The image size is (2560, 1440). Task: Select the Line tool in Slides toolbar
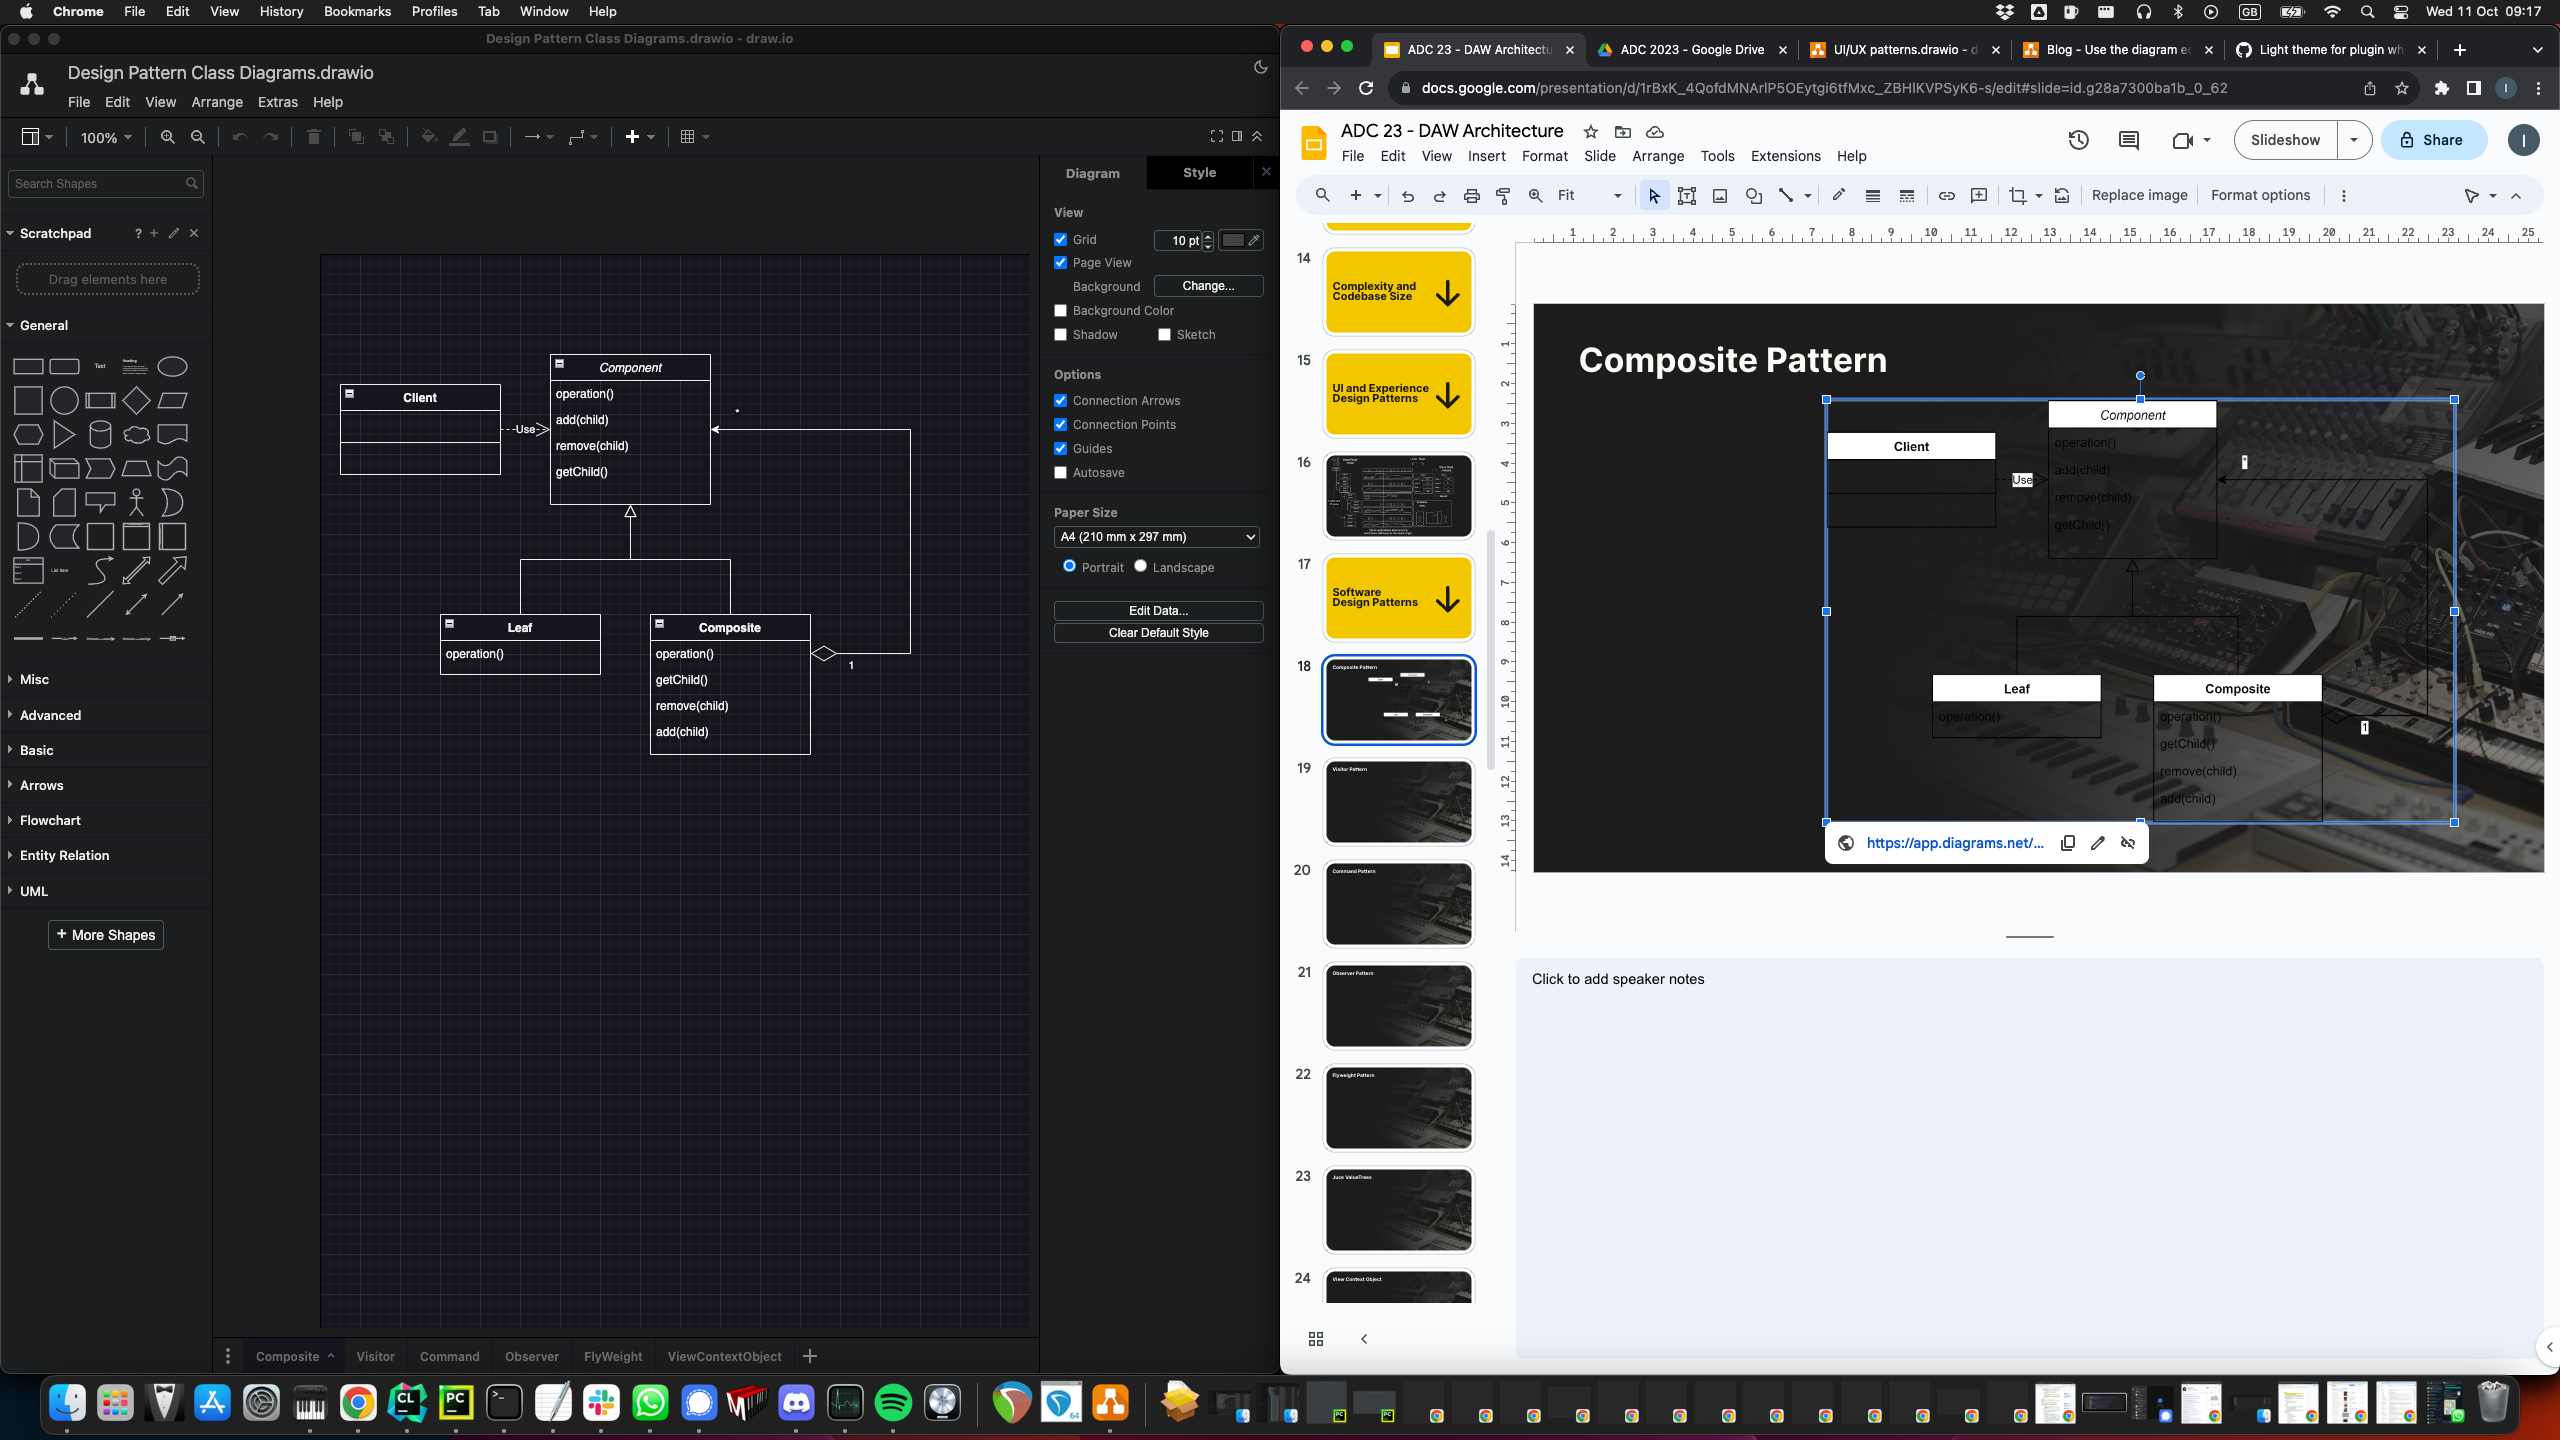tap(1786, 196)
